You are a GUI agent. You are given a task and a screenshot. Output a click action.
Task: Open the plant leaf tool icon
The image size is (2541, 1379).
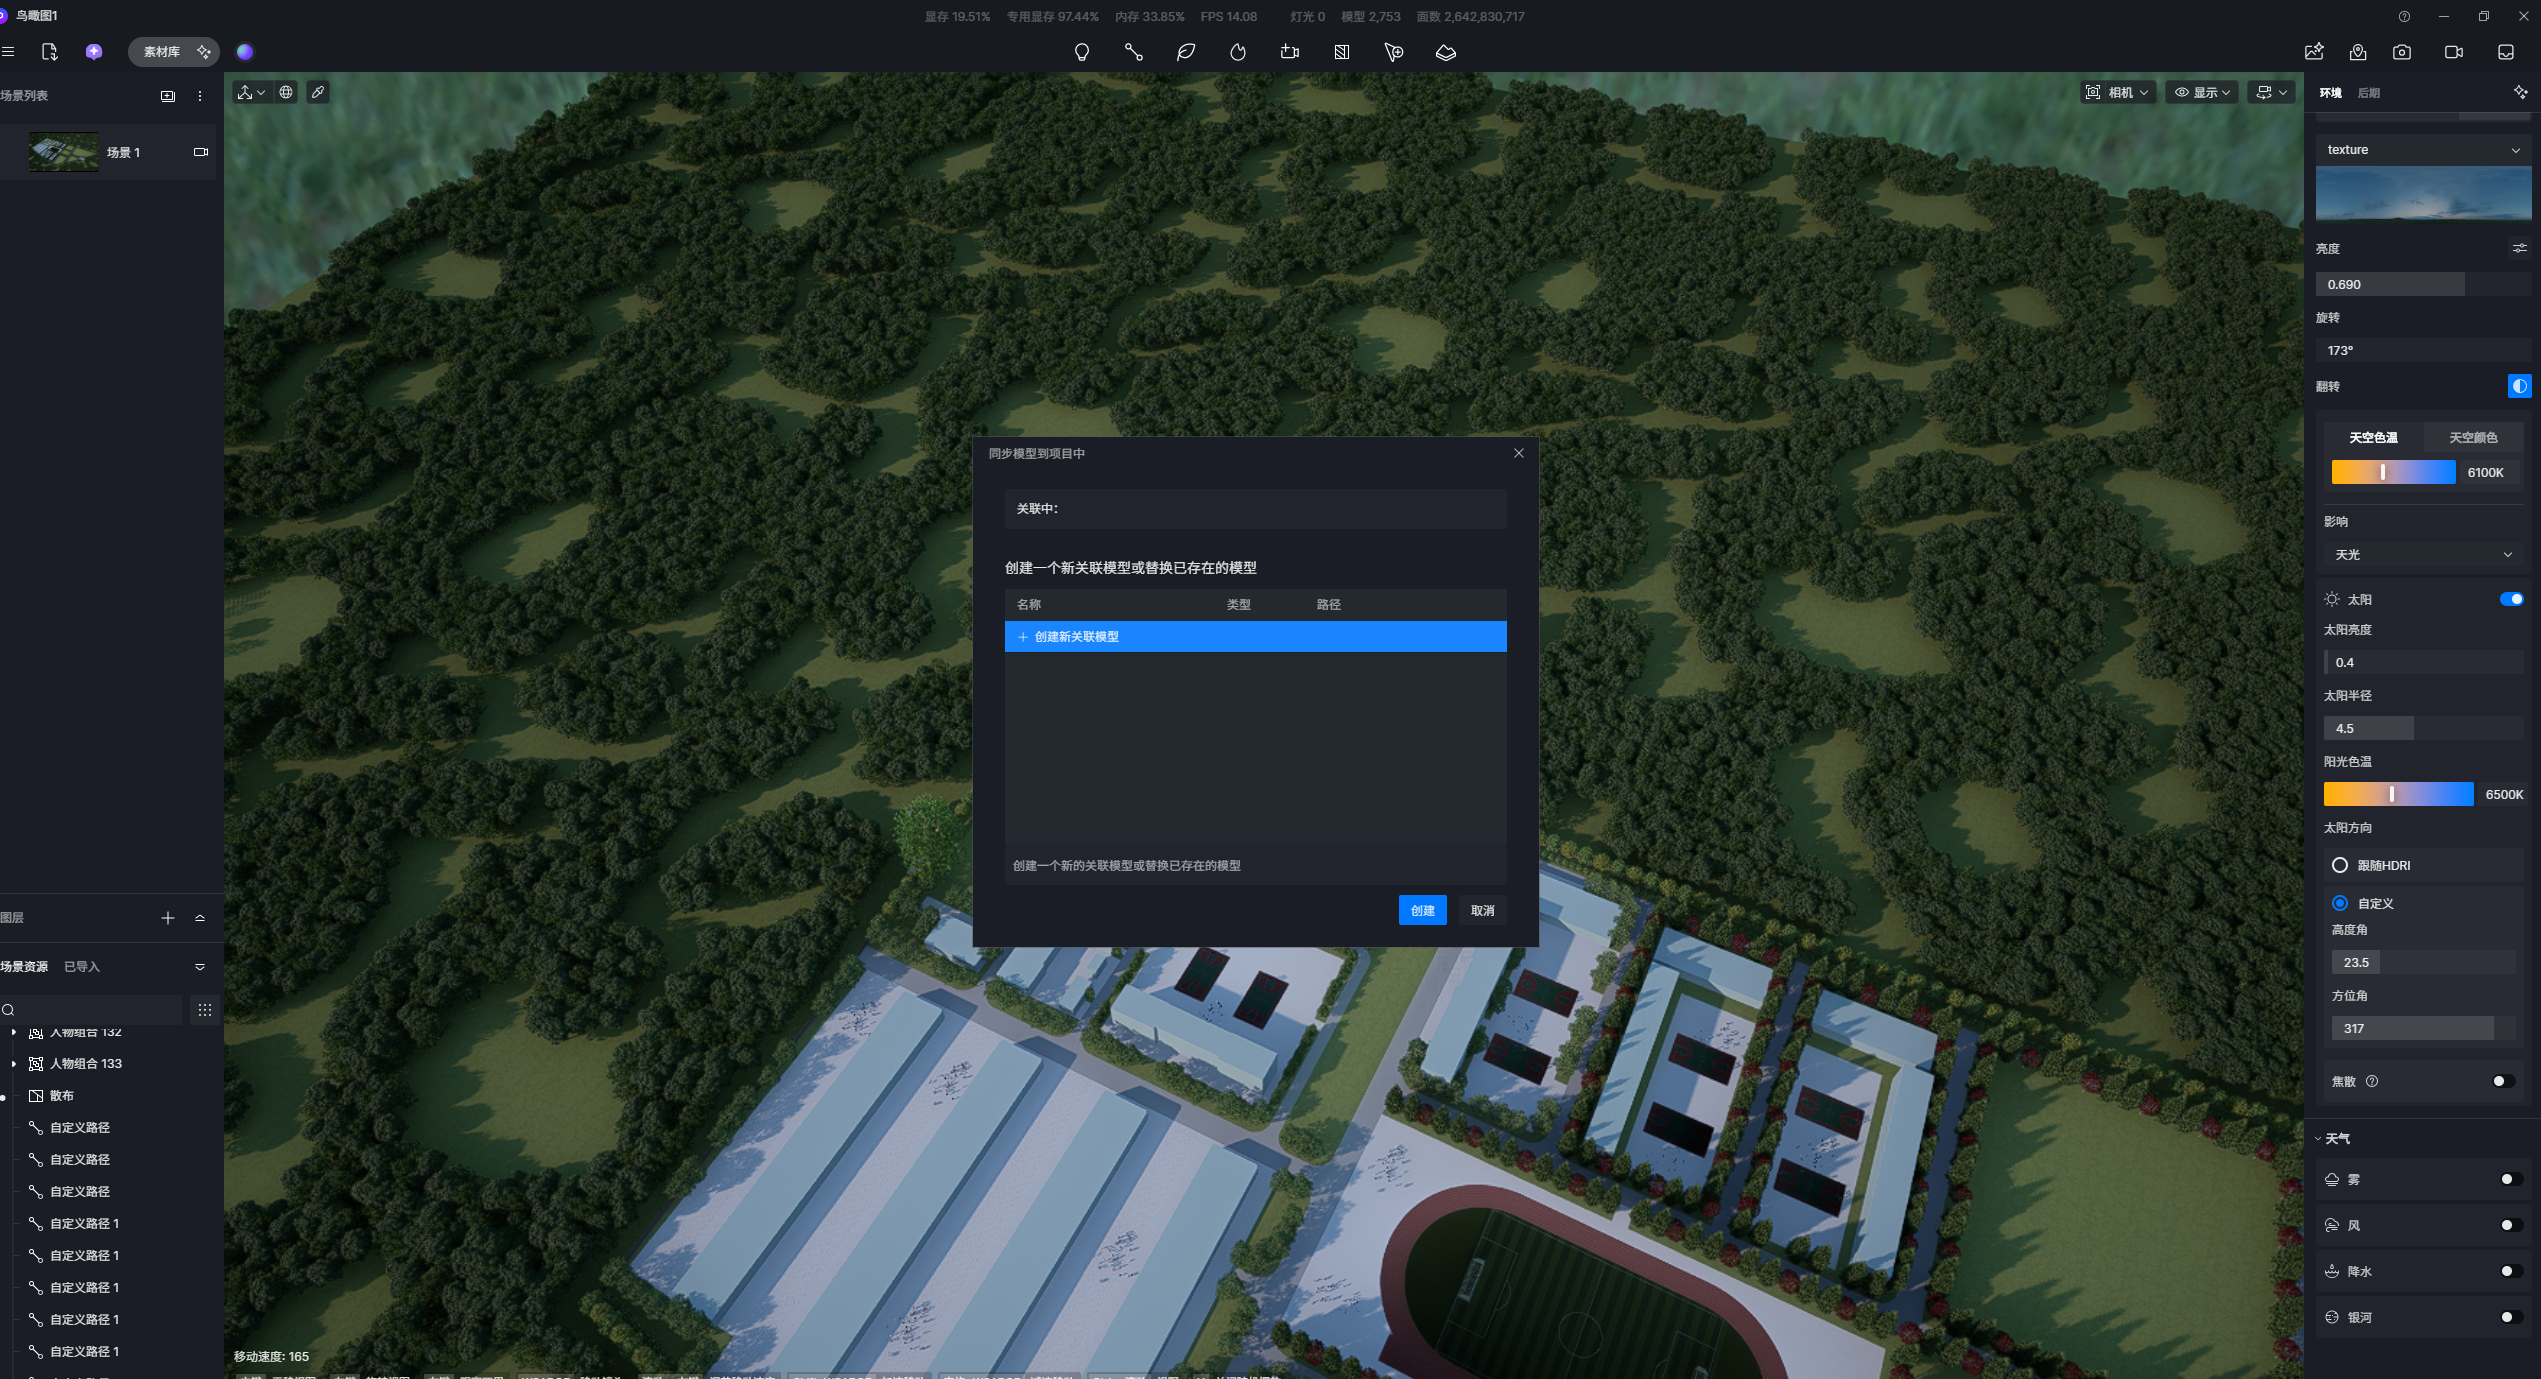coord(1186,52)
